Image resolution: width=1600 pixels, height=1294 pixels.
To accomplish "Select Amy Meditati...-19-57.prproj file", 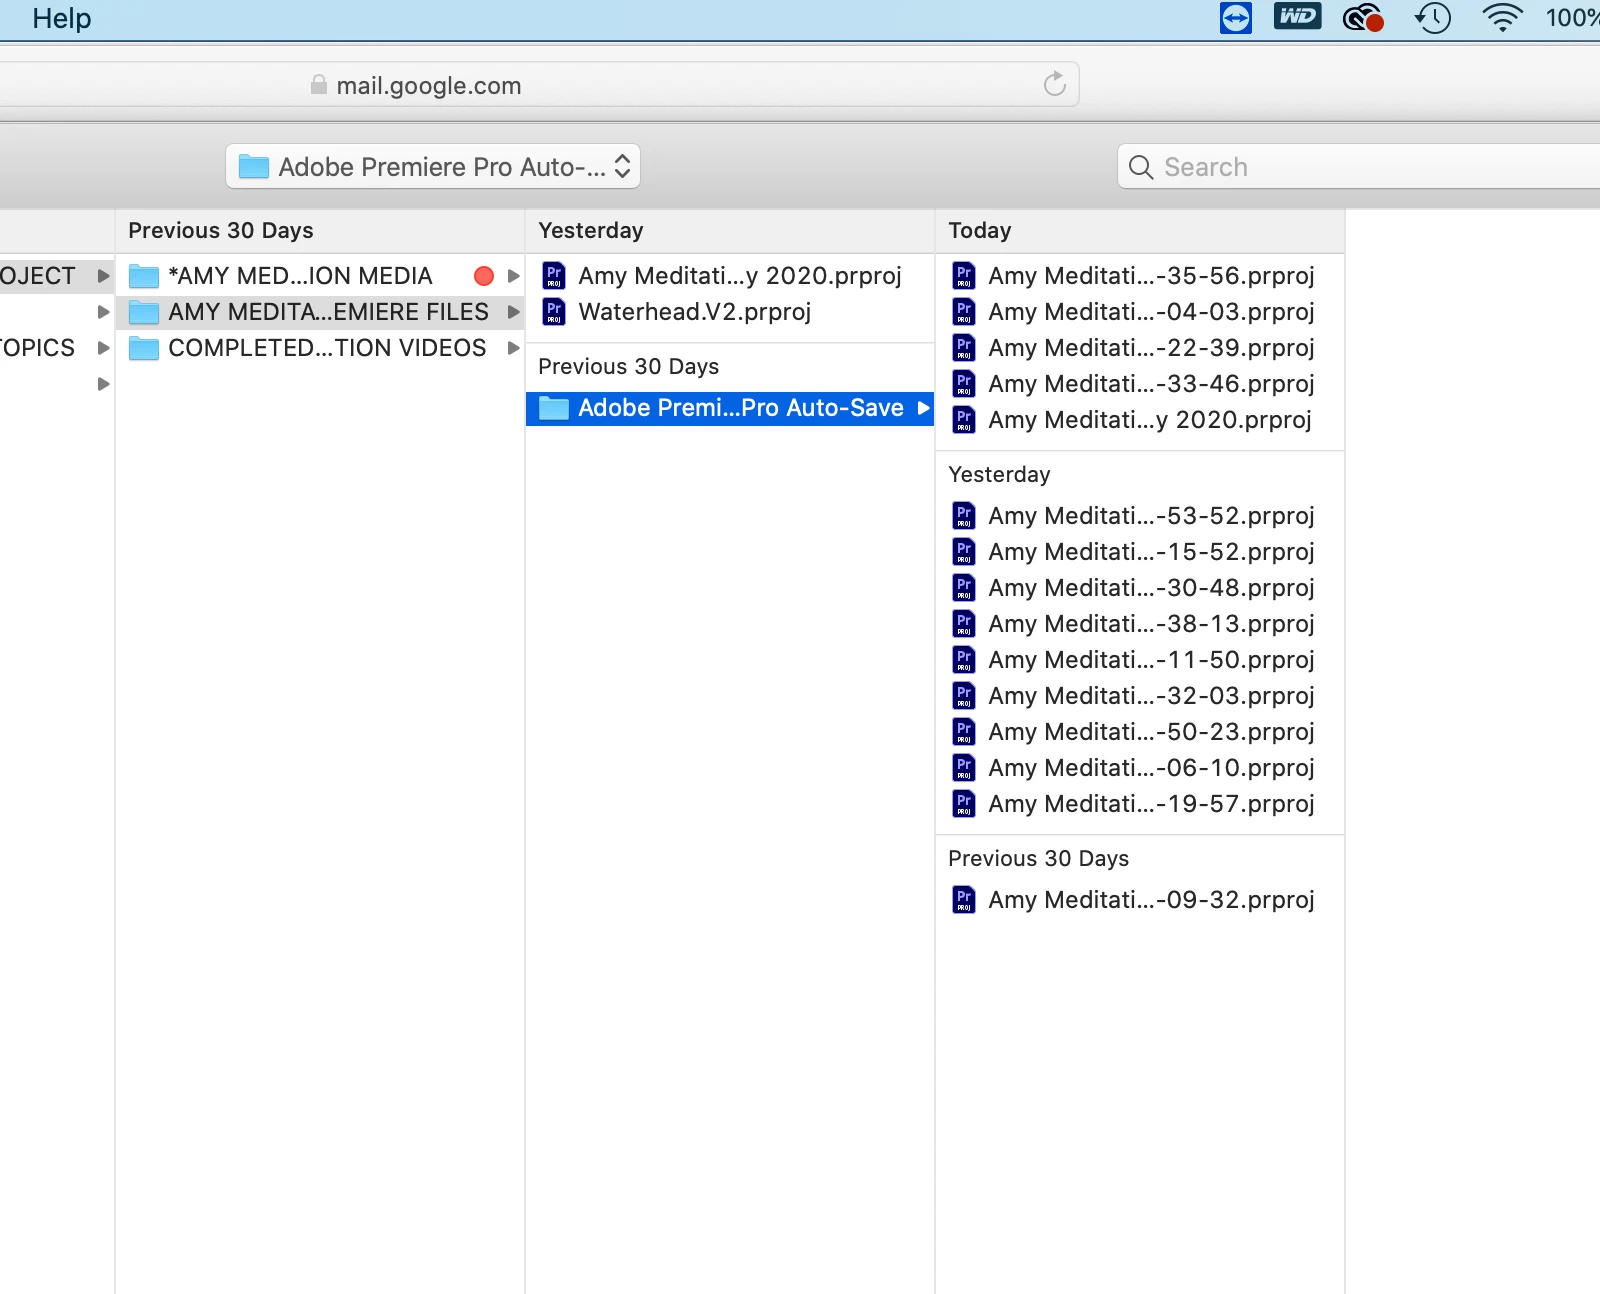I will (x=1140, y=804).
